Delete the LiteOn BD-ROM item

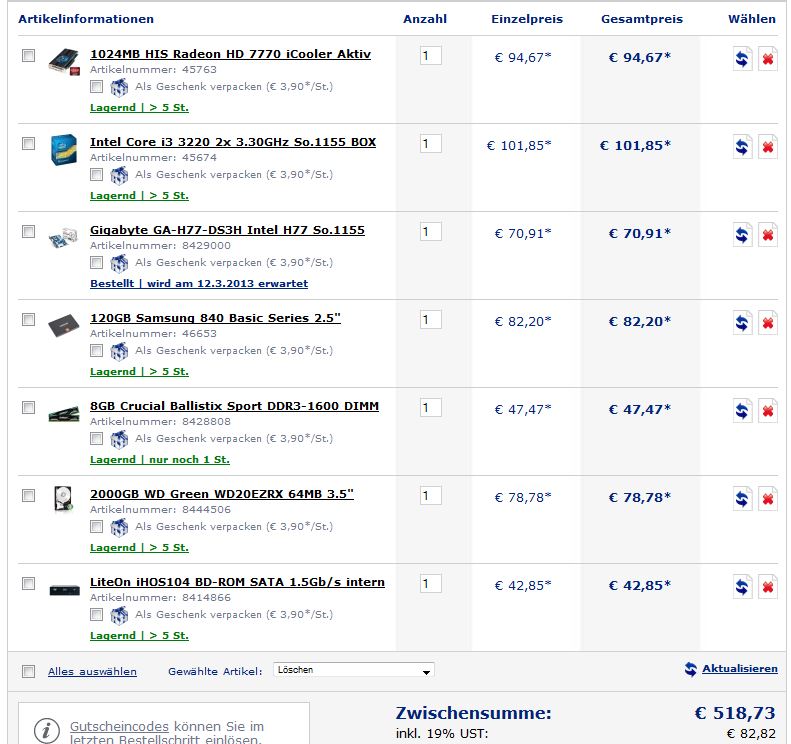pyautogui.click(x=767, y=587)
